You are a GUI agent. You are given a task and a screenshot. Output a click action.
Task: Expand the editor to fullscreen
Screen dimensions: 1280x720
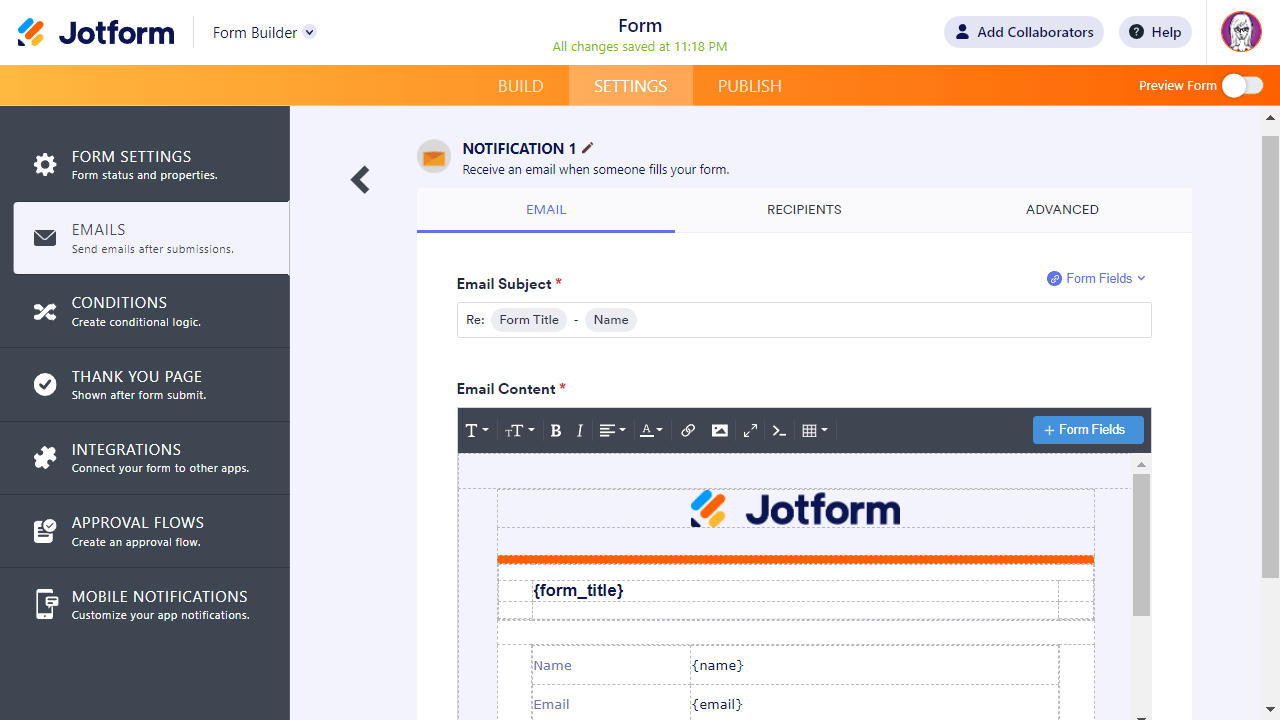pyautogui.click(x=750, y=431)
